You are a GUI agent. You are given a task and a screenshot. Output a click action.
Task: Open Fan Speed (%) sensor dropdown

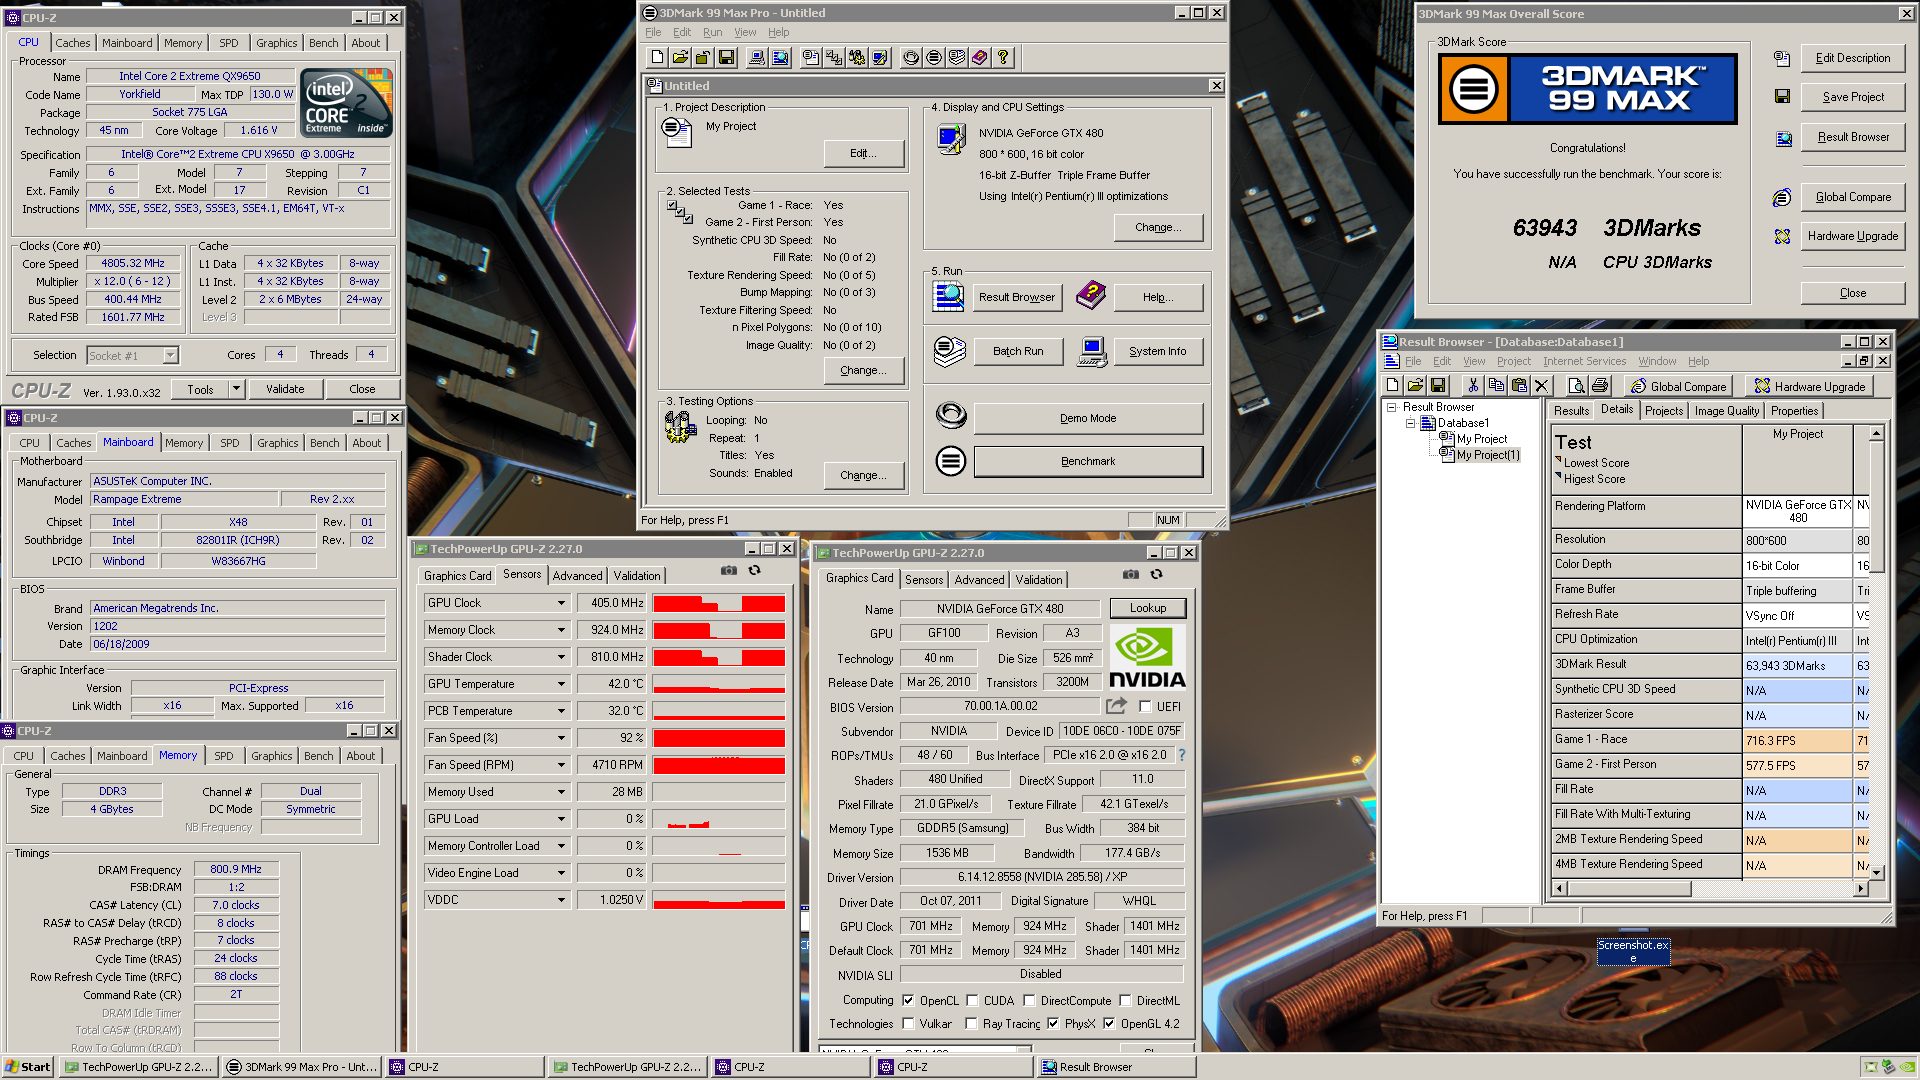(x=561, y=738)
